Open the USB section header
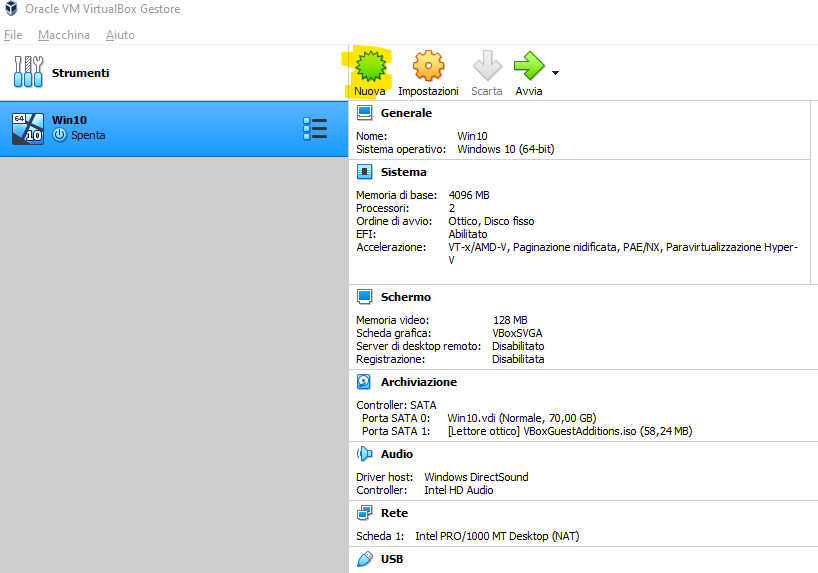Viewport: 818px width, 573px height. (392, 559)
